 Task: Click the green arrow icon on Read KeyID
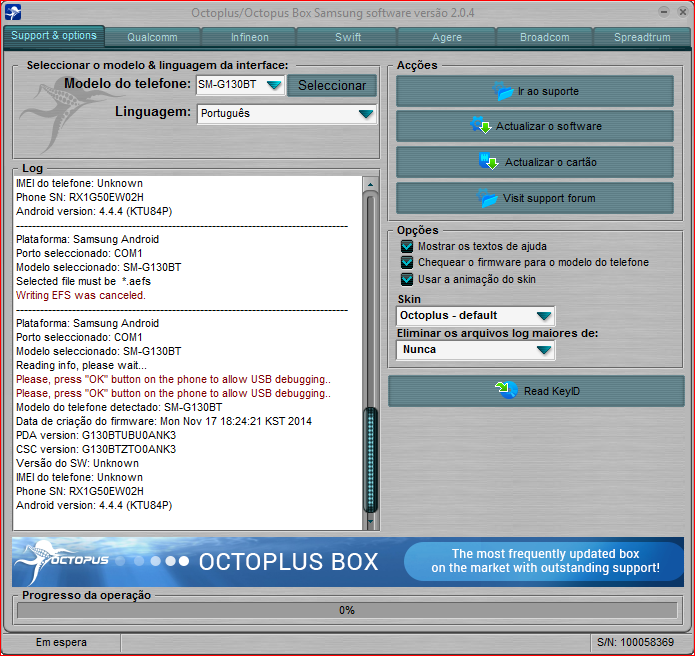point(507,390)
